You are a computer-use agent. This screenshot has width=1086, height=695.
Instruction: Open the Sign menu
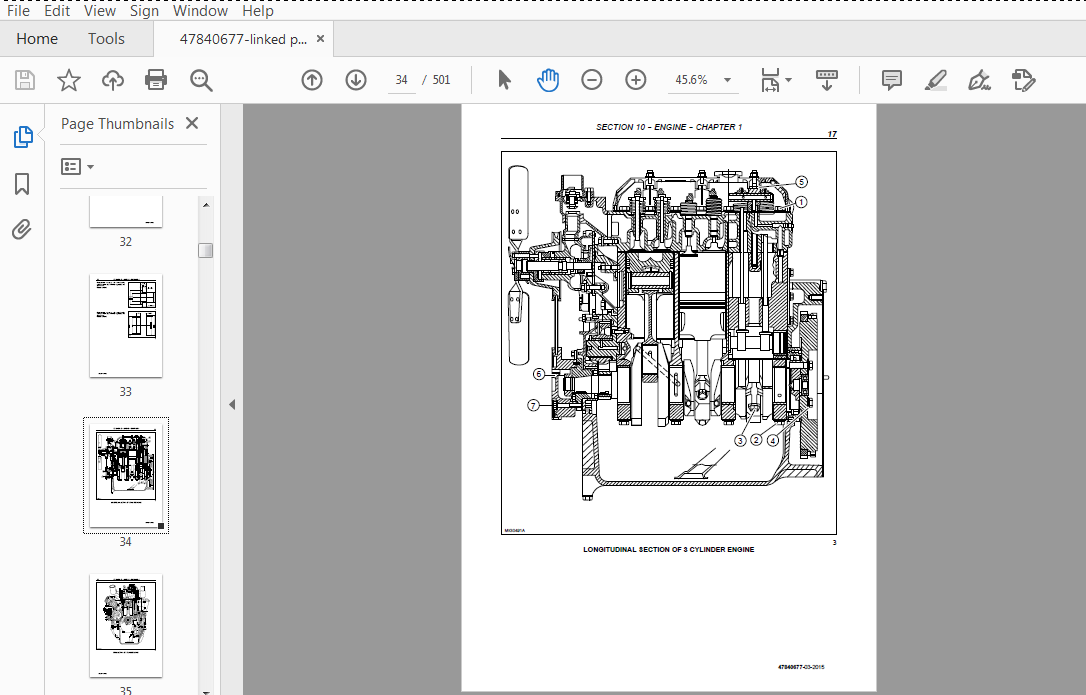coord(144,11)
